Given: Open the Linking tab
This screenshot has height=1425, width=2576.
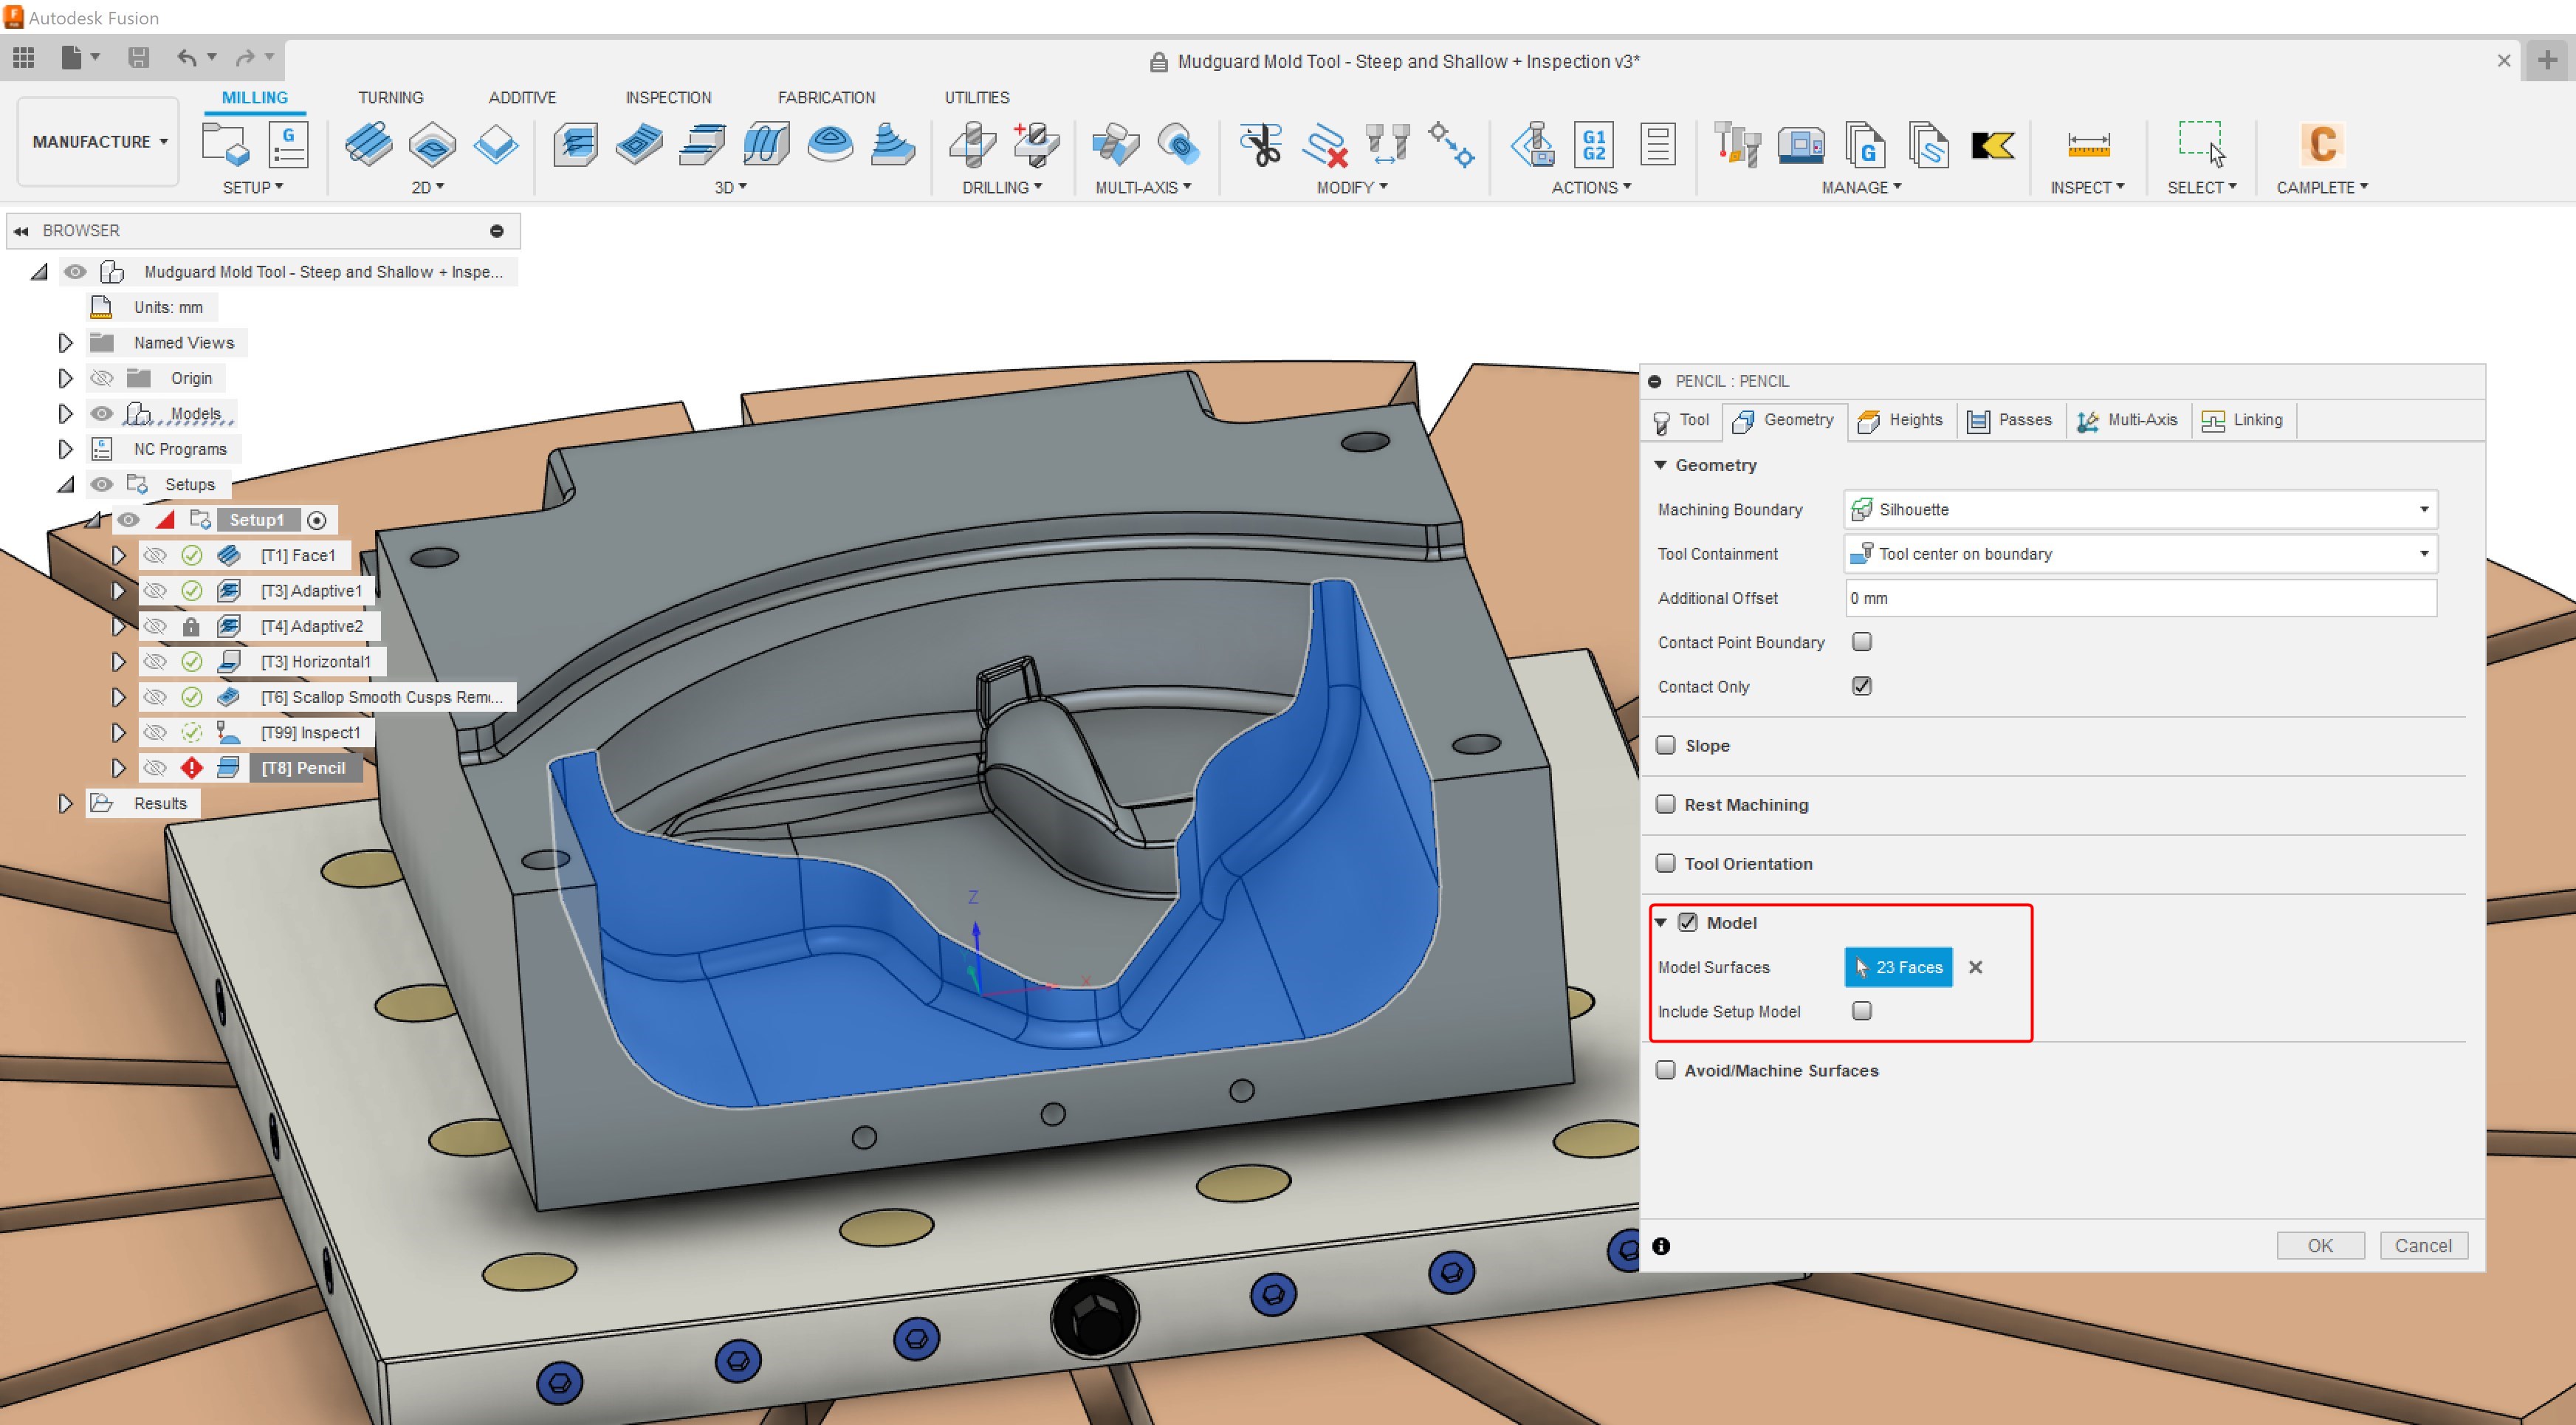Looking at the screenshot, I should coord(2243,420).
